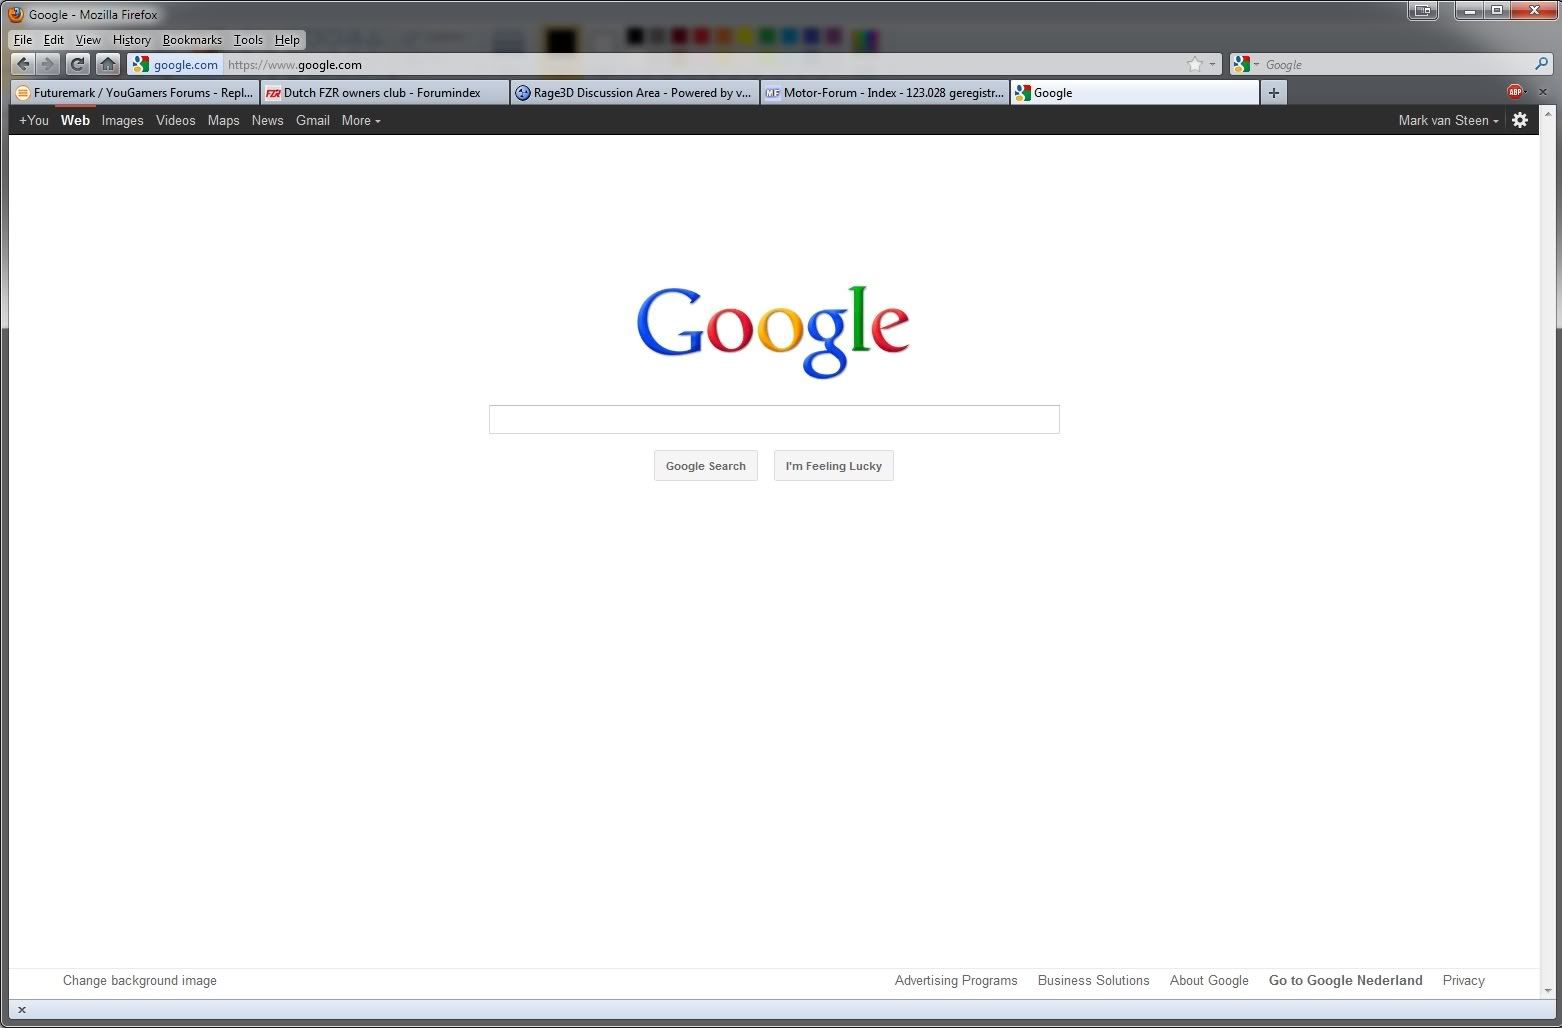Image resolution: width=1562 pixels, height=1028 pixels.
Task: Open the Home page button
Action: pyautogui.click(x=108, y=64)
